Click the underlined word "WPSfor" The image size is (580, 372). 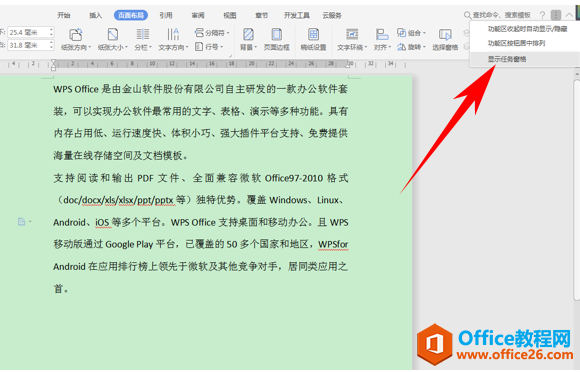[333, 244]
